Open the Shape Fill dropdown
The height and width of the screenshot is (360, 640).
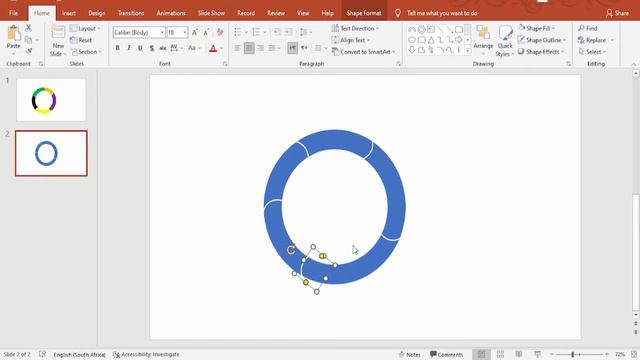(537, 28)
